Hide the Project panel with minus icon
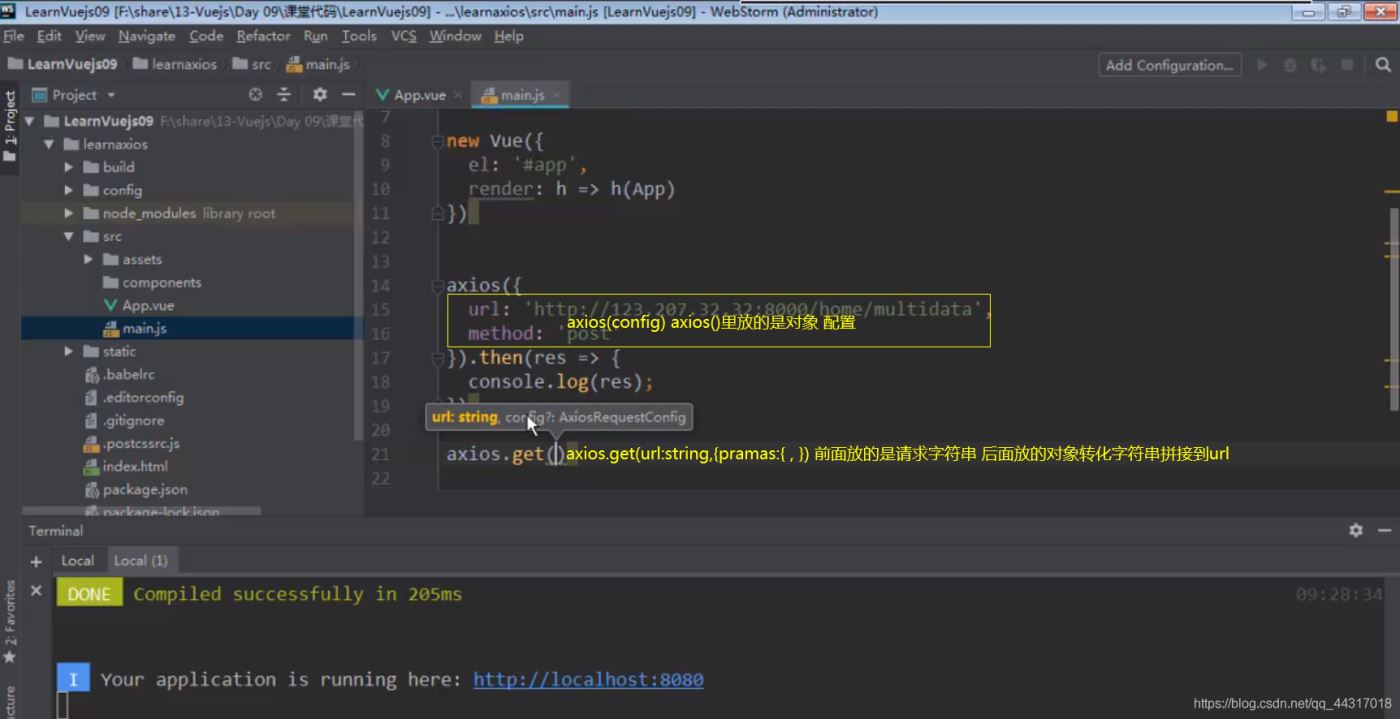The height and width of the screenshot is (719, 1400). tap(348, 94)
